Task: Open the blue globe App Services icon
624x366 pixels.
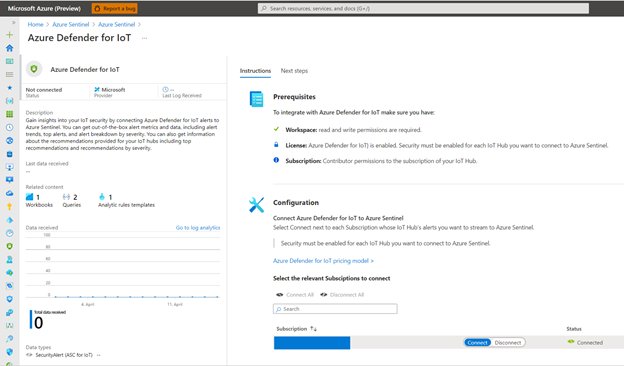Action: (10, 140)
